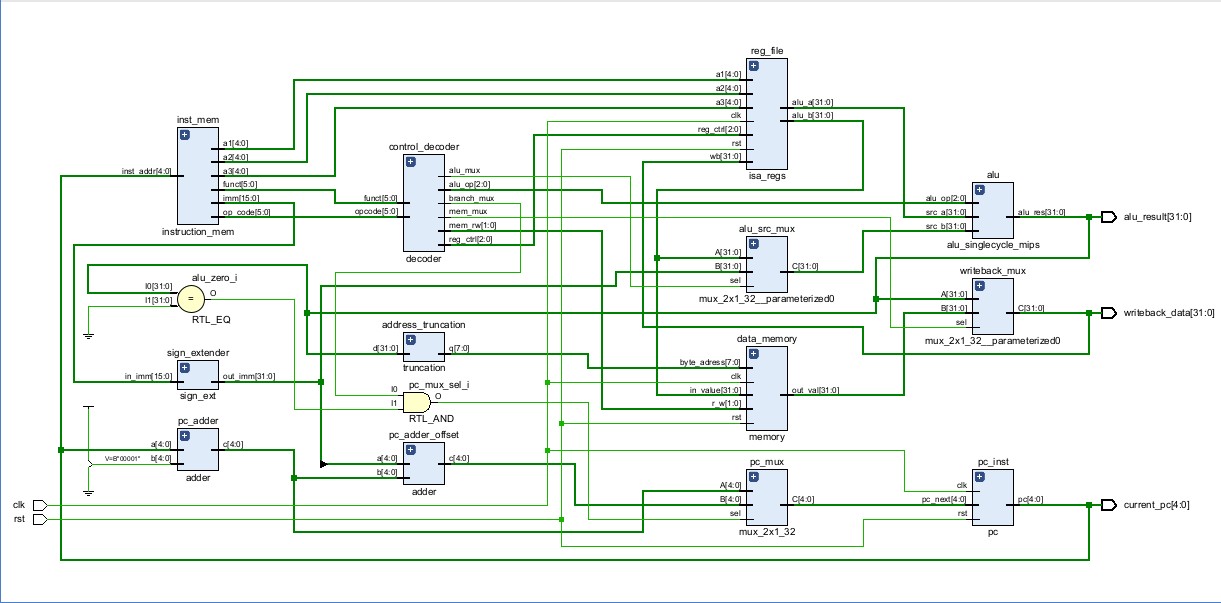Image resolution: width=1221 pixels, height=603 pixels.
Task: Click the alu_zero_i label
Action: click(214, 277)
